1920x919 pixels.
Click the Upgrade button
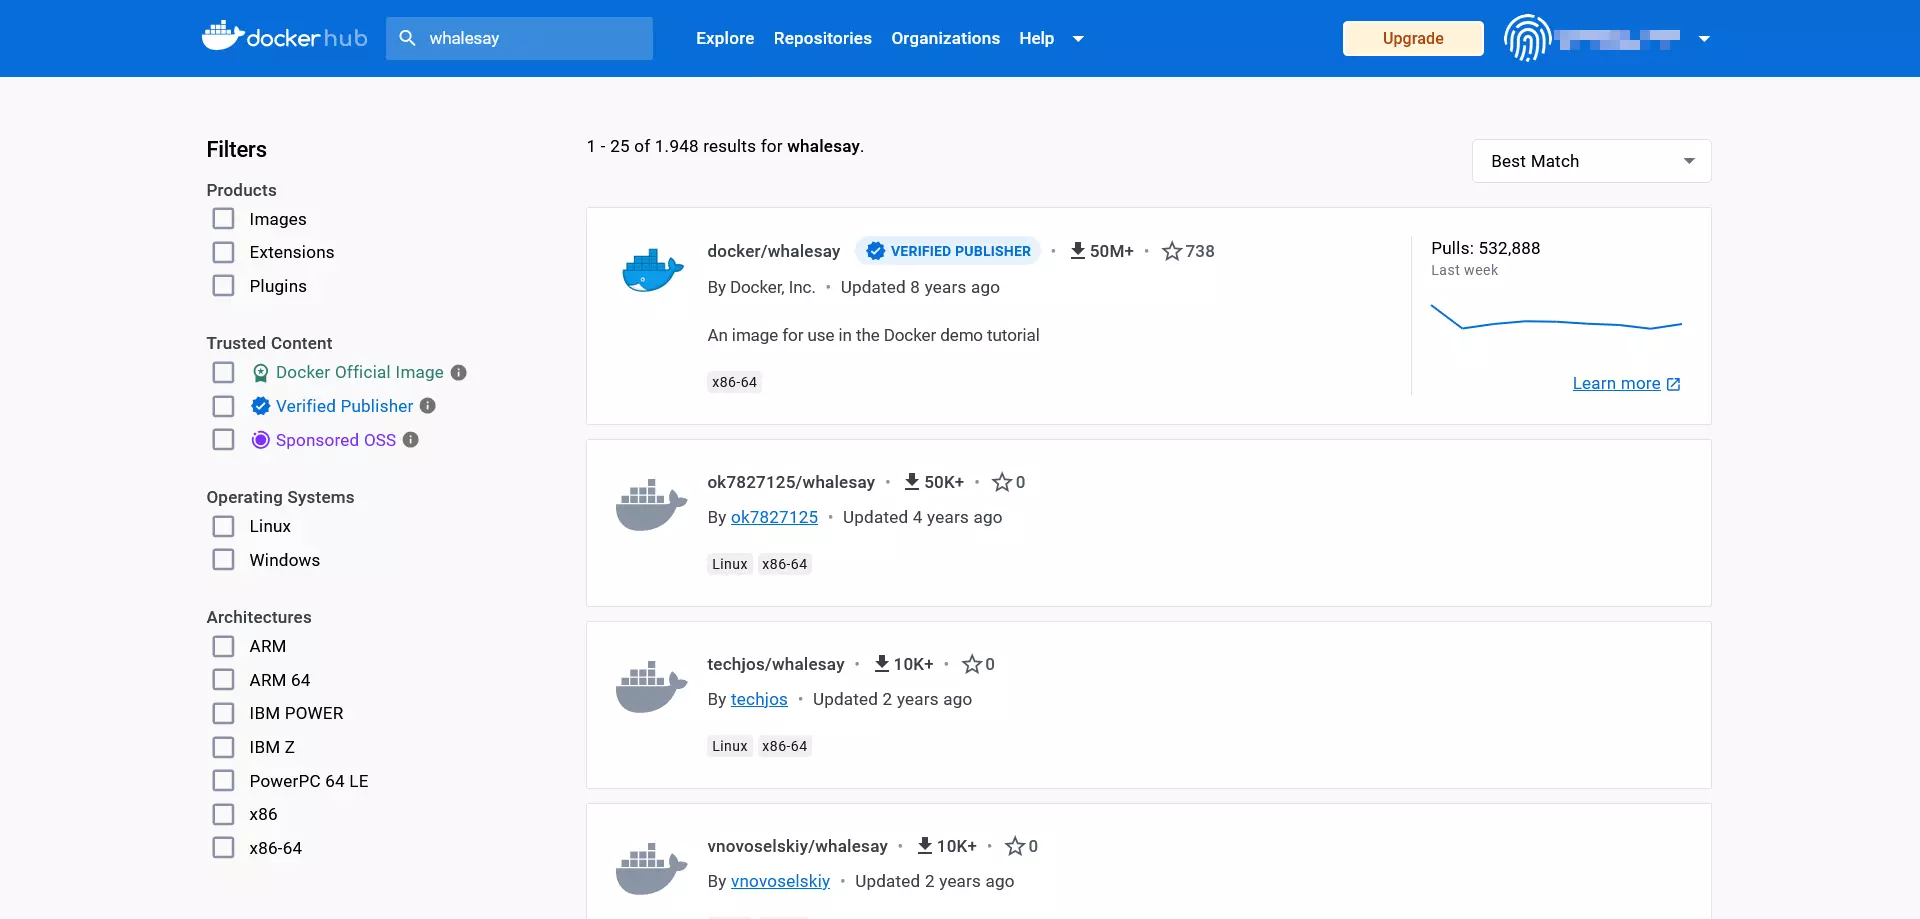point(1412,38)
